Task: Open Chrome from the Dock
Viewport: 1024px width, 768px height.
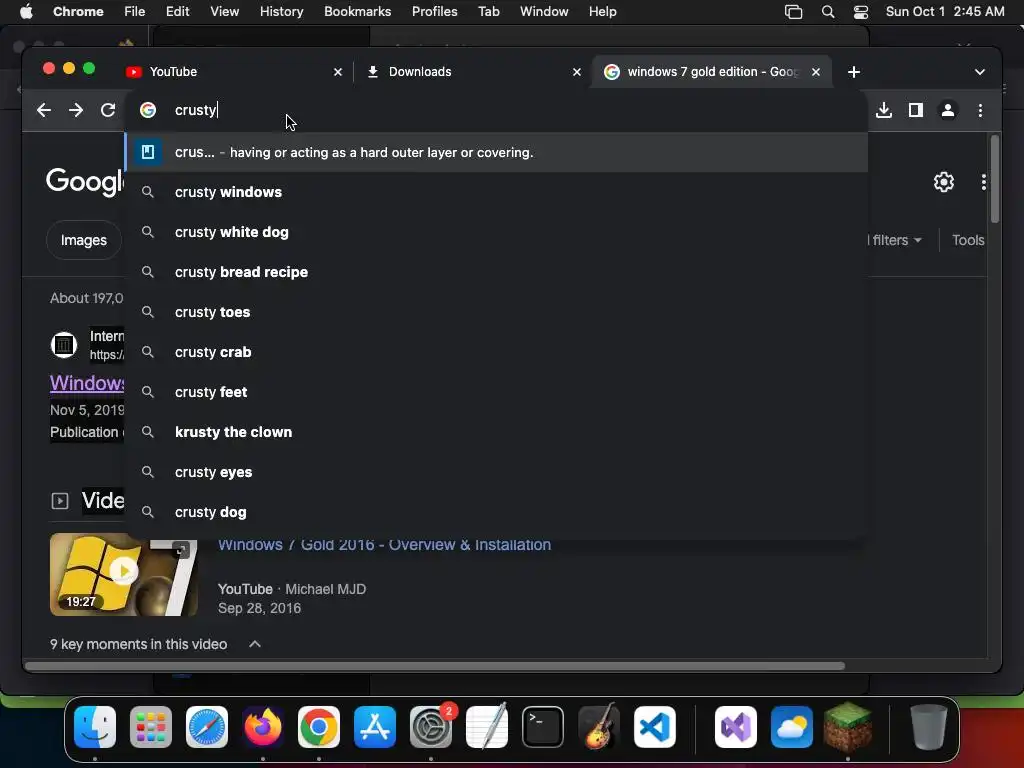Action: click(x=319, y=727)
